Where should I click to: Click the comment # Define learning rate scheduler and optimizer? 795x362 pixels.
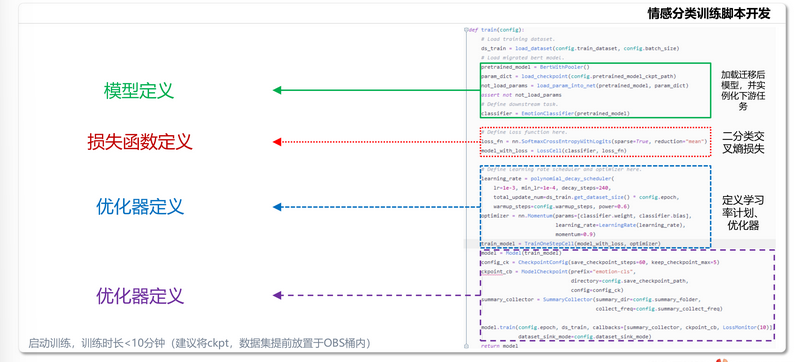coord(561,169)
